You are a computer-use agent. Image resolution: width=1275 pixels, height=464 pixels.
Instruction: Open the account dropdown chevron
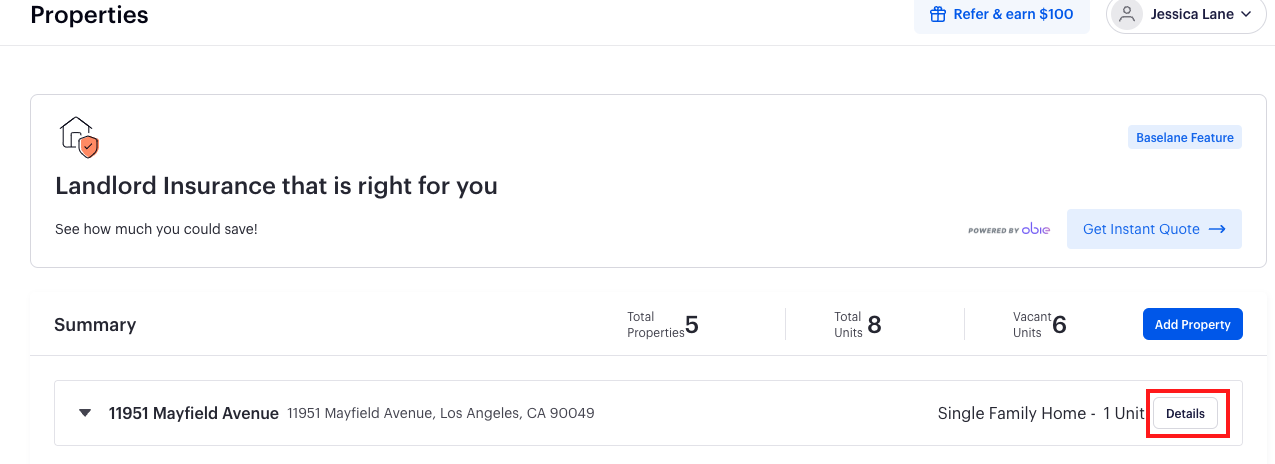[x=1246, y=14]
